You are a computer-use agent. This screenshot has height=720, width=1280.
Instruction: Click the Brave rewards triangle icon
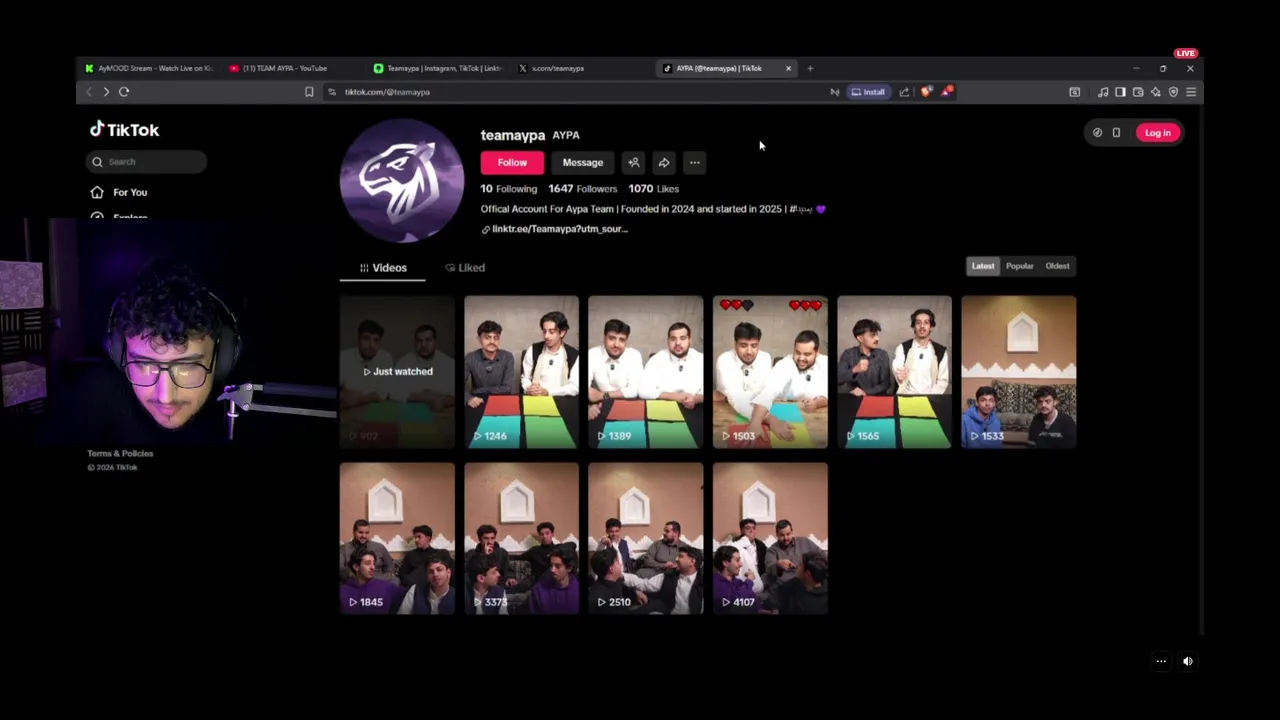coord(946,92)
